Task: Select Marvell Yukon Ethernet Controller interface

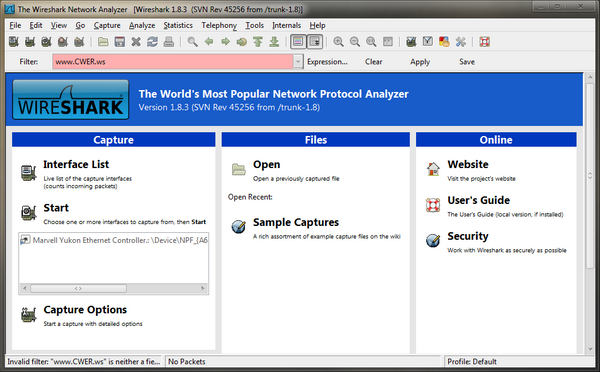Action: pos(114,240)
